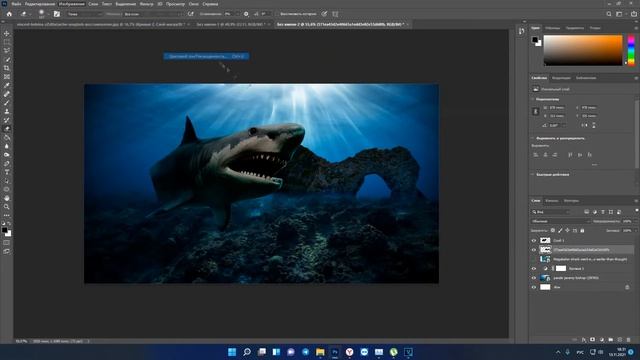Viewport: 640px width, 360px height.
Task: Toggle the layer filtering switch
Action: pos(636,211)
